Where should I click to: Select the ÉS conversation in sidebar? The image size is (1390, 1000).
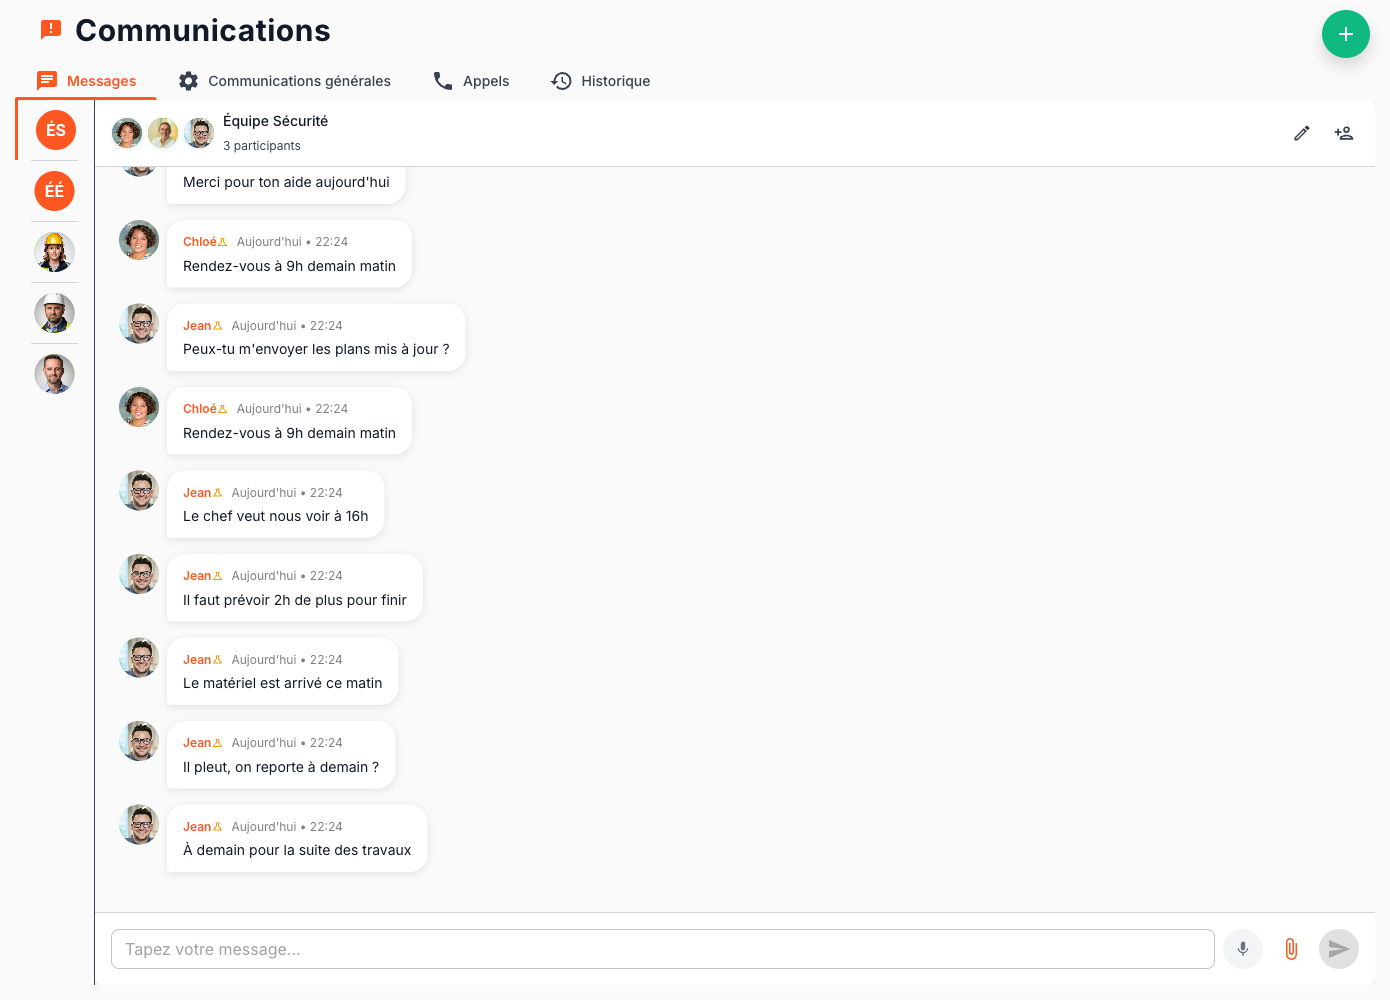point(55,130)
